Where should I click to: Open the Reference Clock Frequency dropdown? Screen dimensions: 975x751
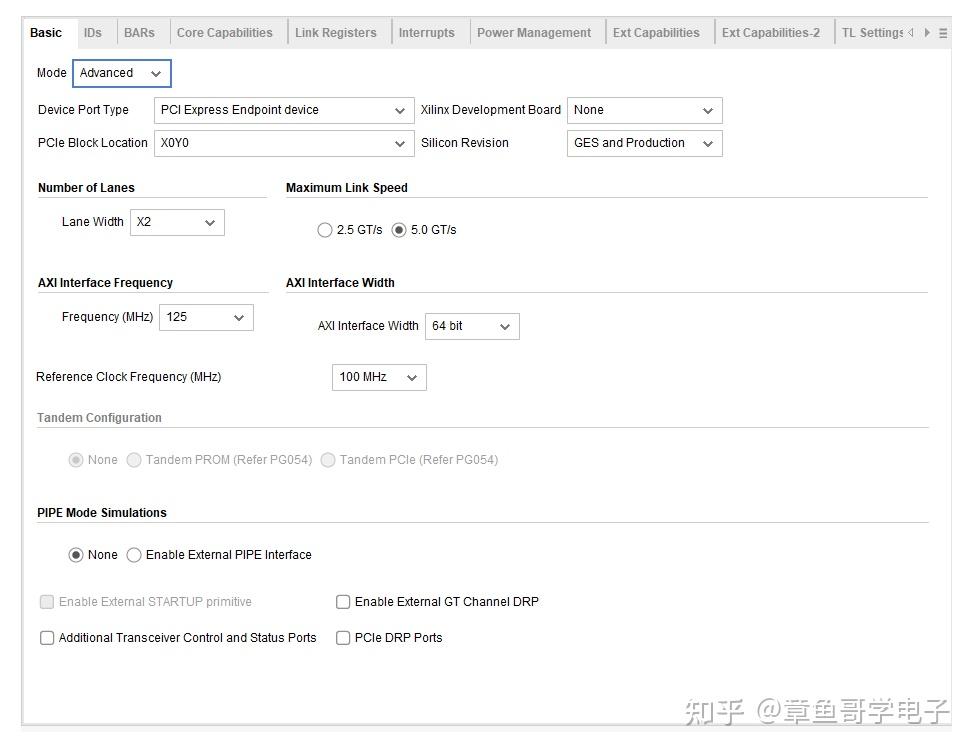(x=411, y=377)
